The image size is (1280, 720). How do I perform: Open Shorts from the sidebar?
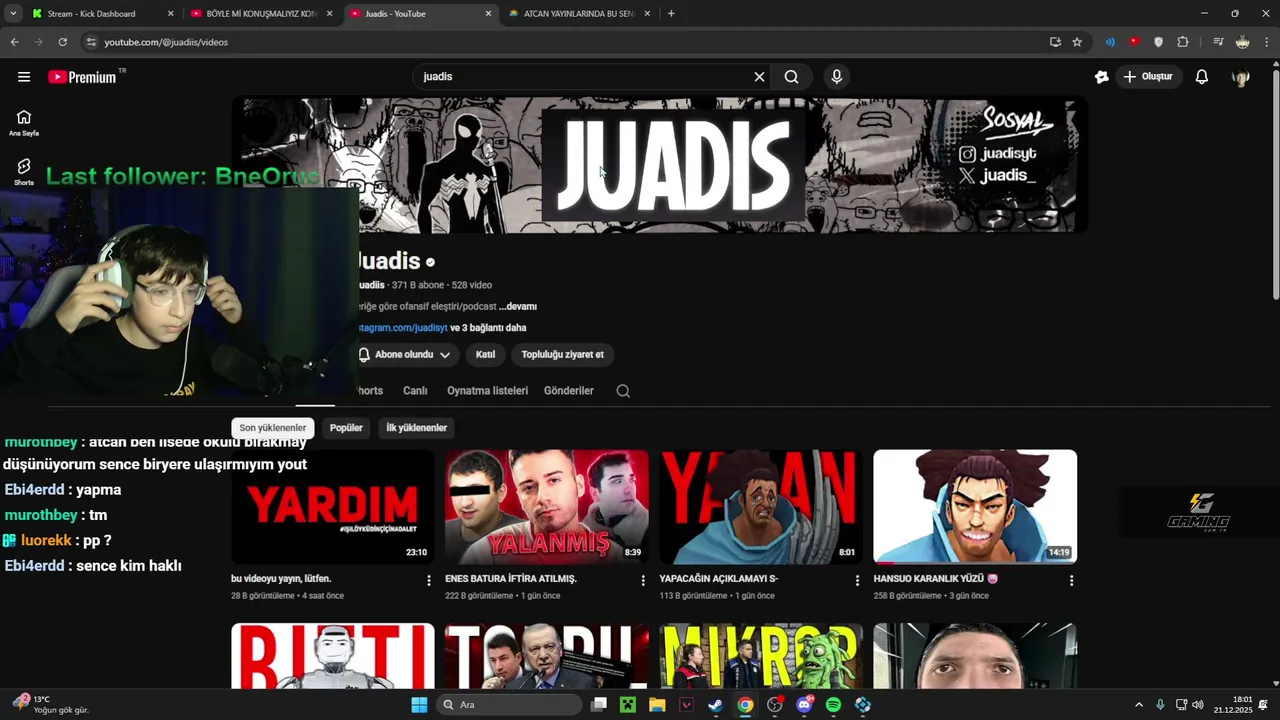tap(24, 172)
